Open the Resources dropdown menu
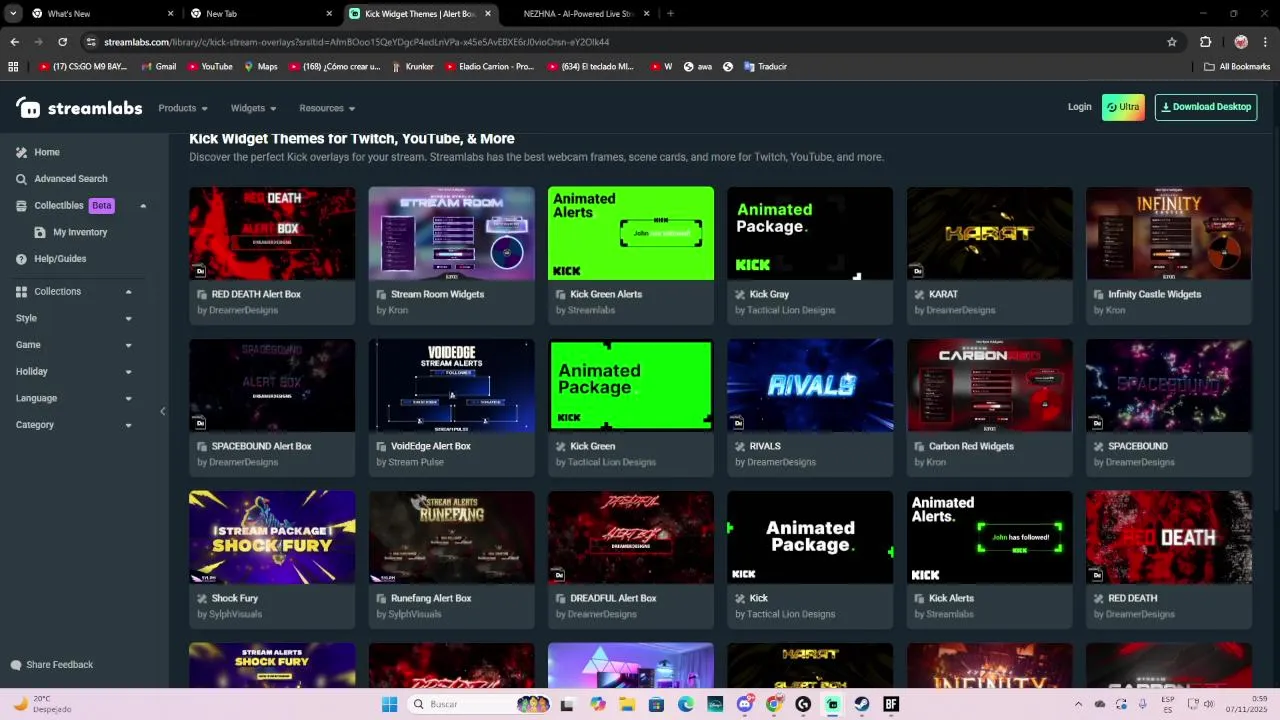The width and height of the screenshot is (1280, 720). click(x=327, y=108)
